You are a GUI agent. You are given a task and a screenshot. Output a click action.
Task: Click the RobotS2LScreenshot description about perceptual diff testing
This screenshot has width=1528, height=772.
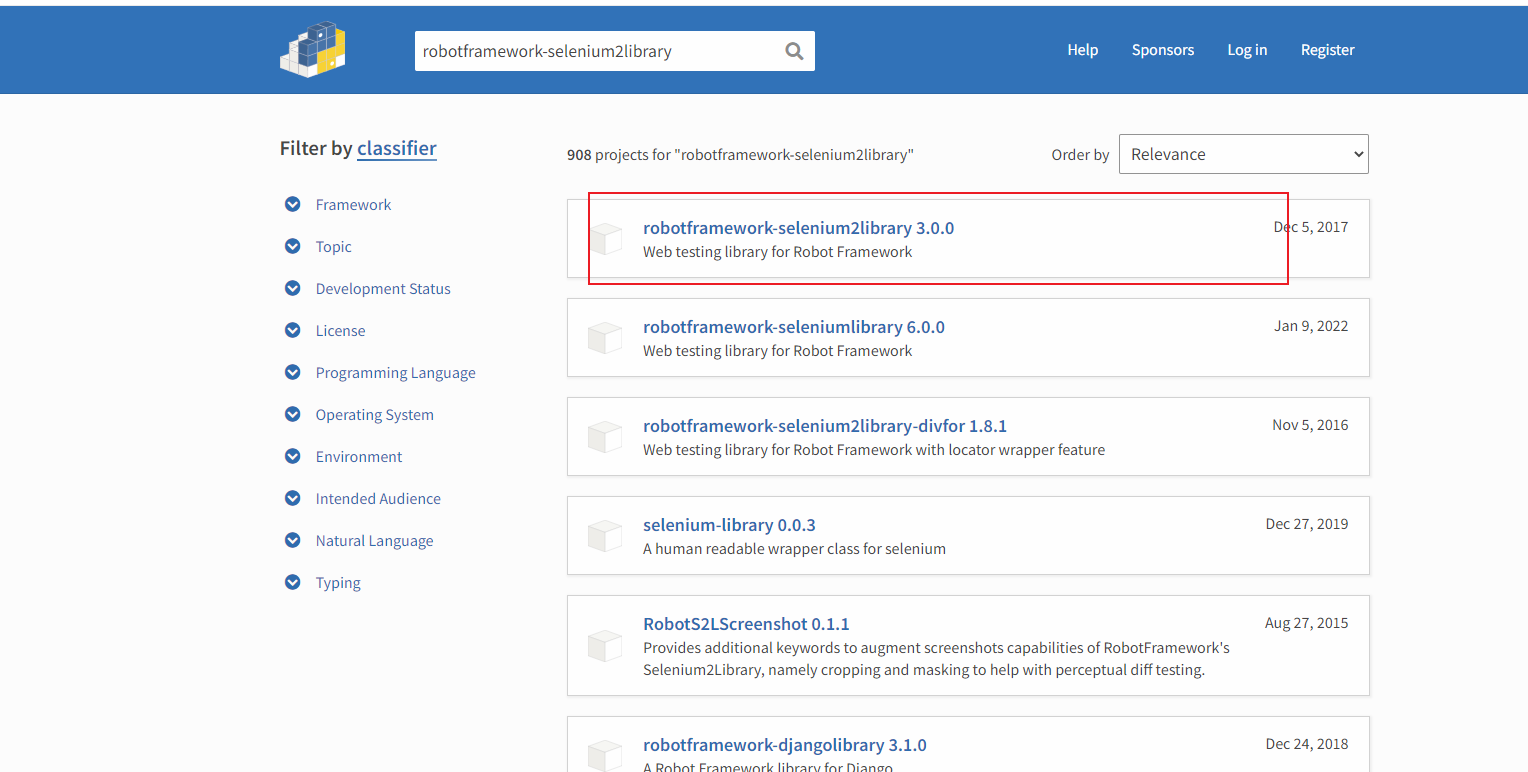936,659
